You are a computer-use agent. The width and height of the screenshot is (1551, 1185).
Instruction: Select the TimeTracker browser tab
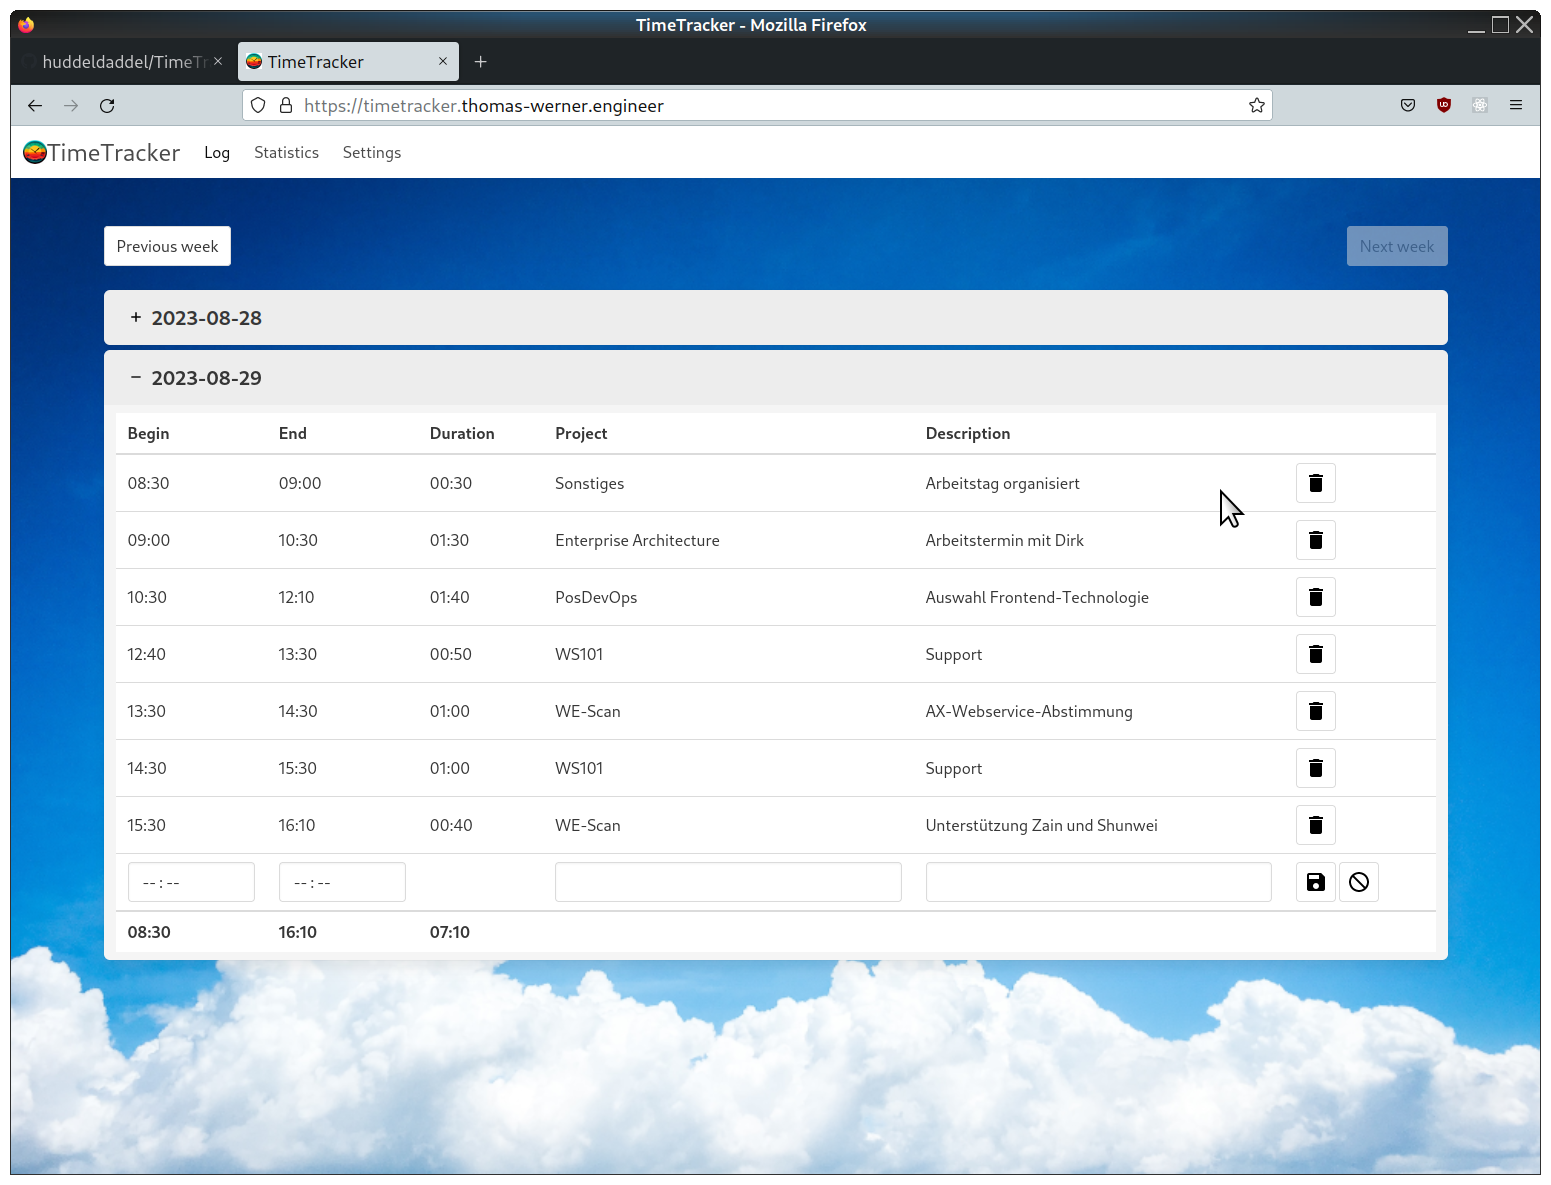pos(348,62)
